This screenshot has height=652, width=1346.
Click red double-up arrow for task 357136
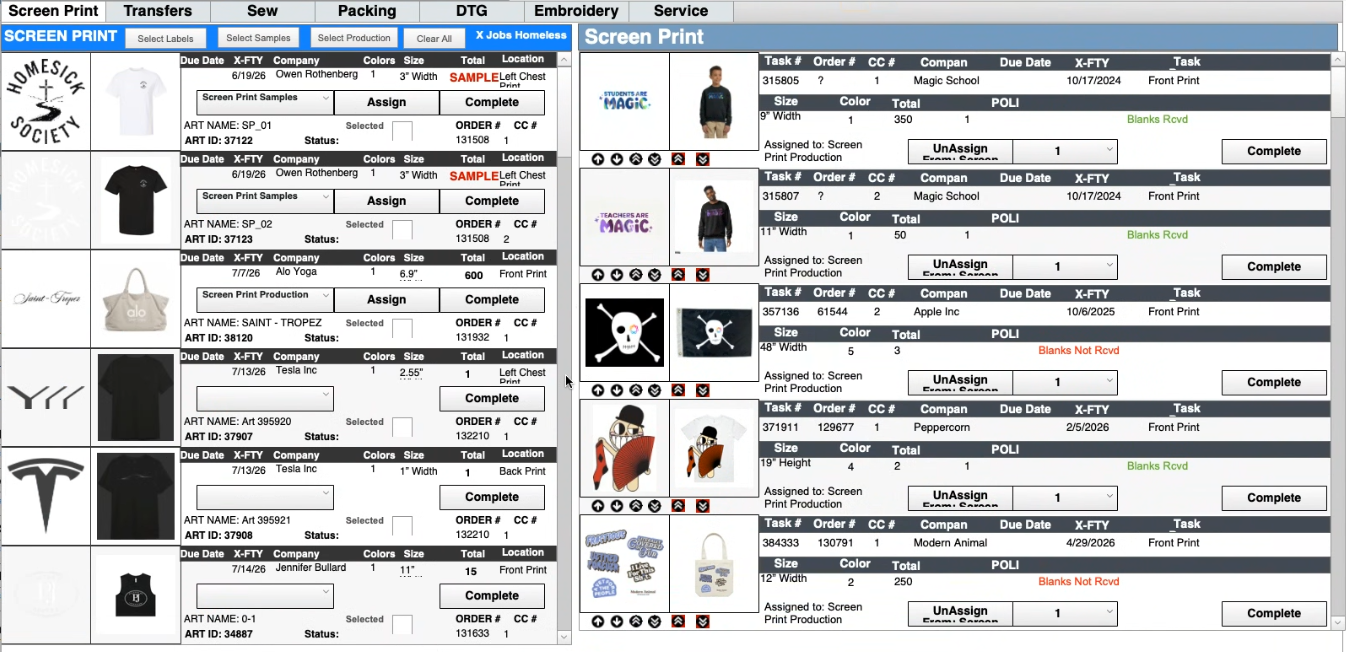[678, 390]
